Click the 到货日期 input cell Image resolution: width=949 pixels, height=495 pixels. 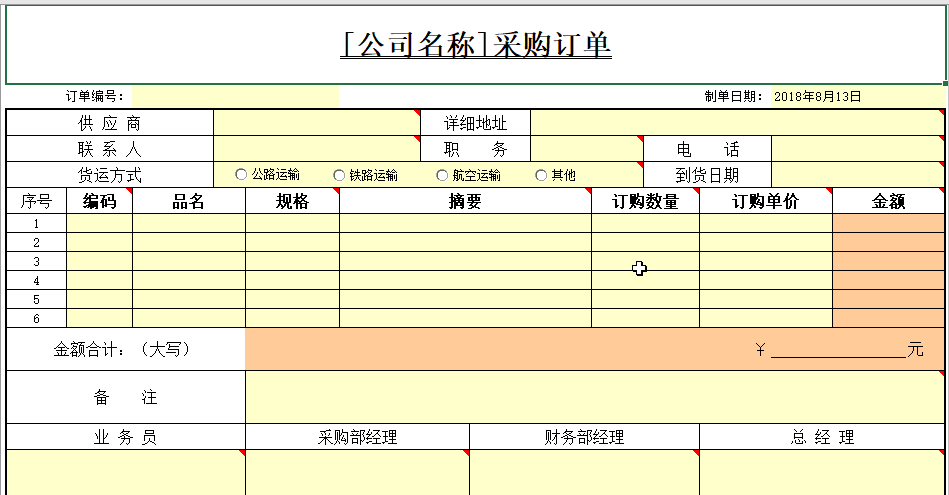pos(857,175)
